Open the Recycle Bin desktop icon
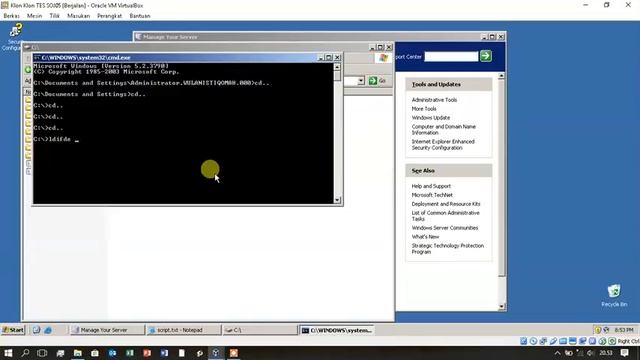The height and width of the screenshot is (360, 640). click(x=614, y=296)
